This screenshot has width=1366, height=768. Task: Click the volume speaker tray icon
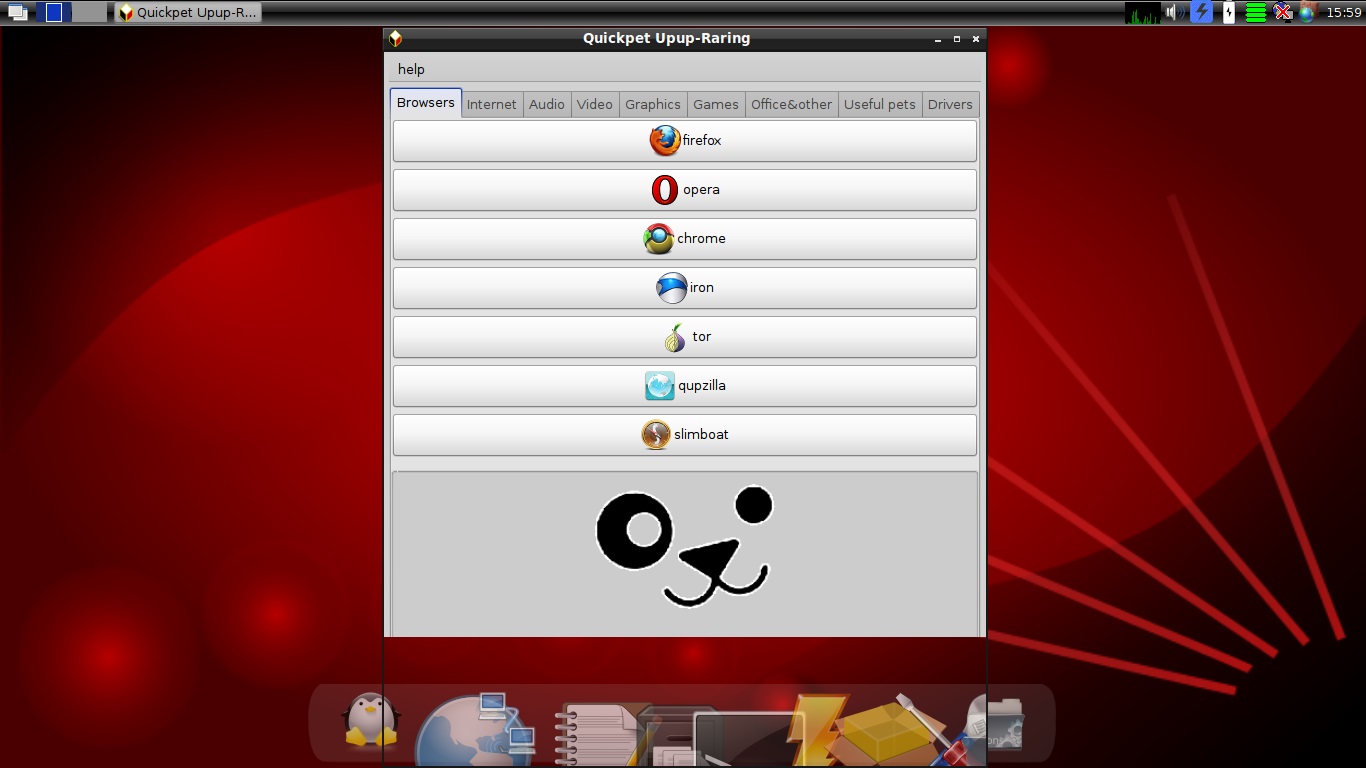(1175, 13)
